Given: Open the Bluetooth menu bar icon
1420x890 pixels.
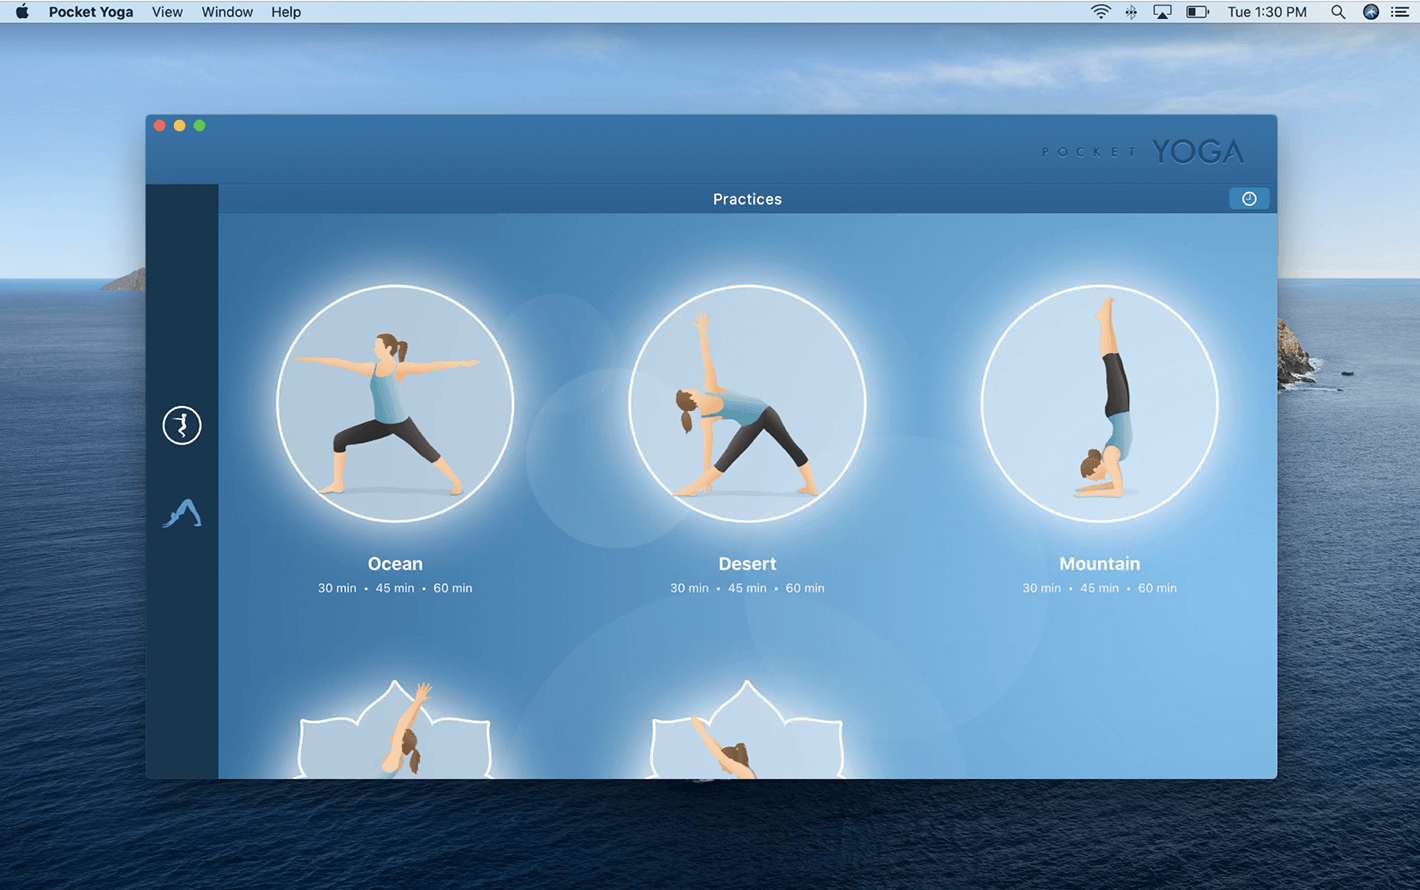Looking at the screenshot, I should 1131,12.
